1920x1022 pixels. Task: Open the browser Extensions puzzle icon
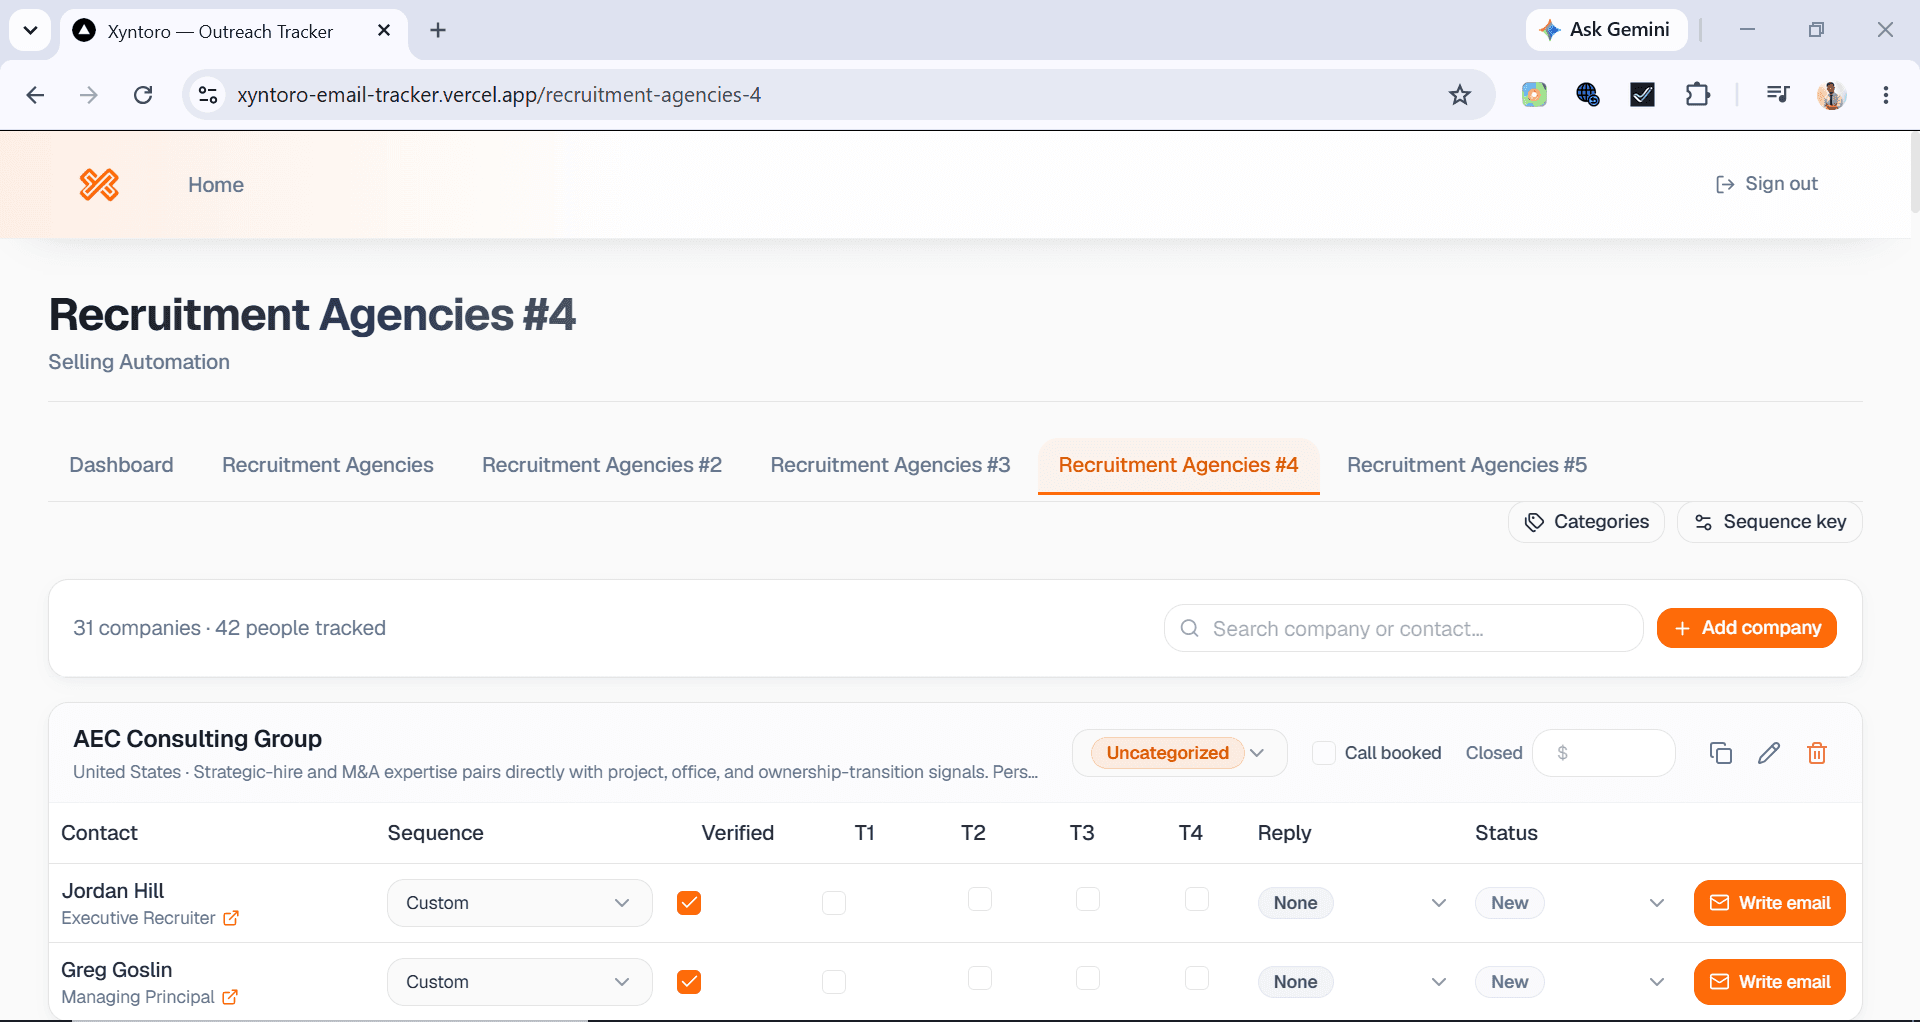point(1698,95)
